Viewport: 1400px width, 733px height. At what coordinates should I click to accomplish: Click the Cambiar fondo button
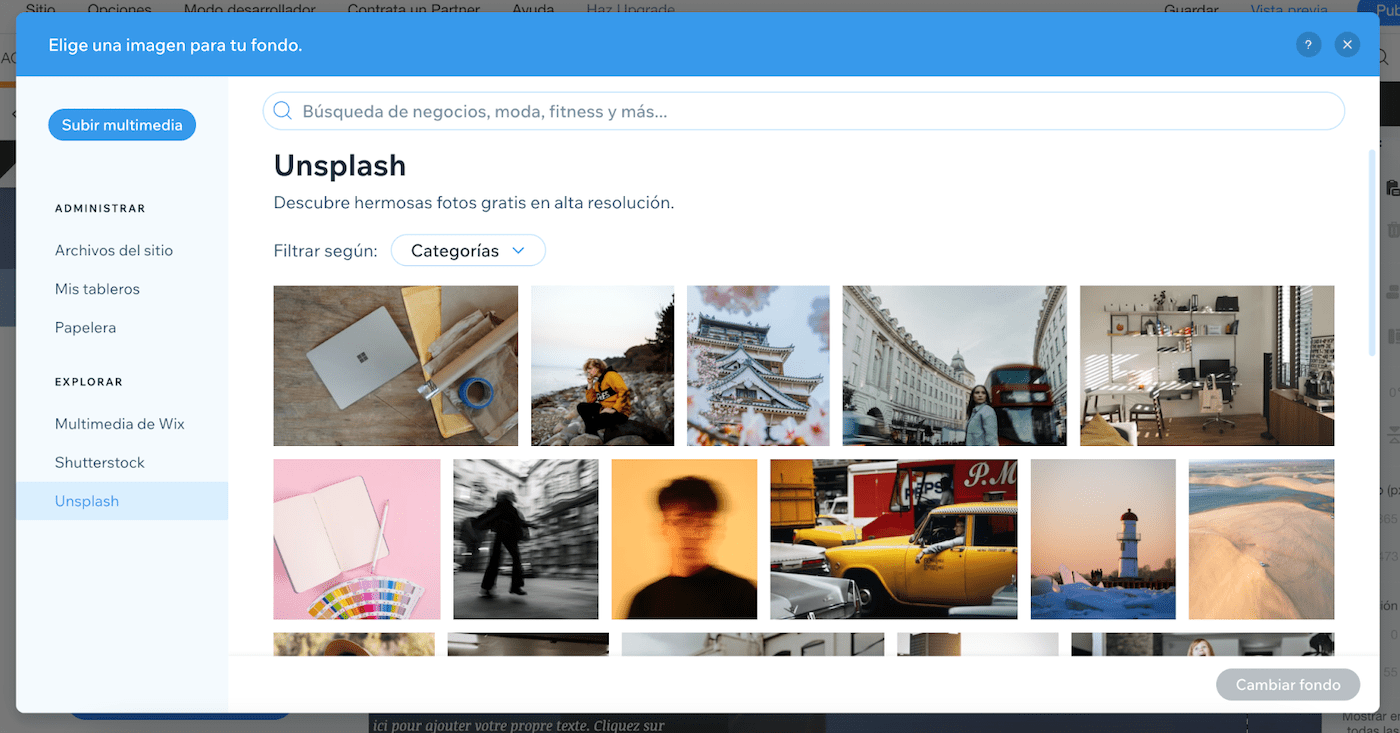tap(1288, 685)
